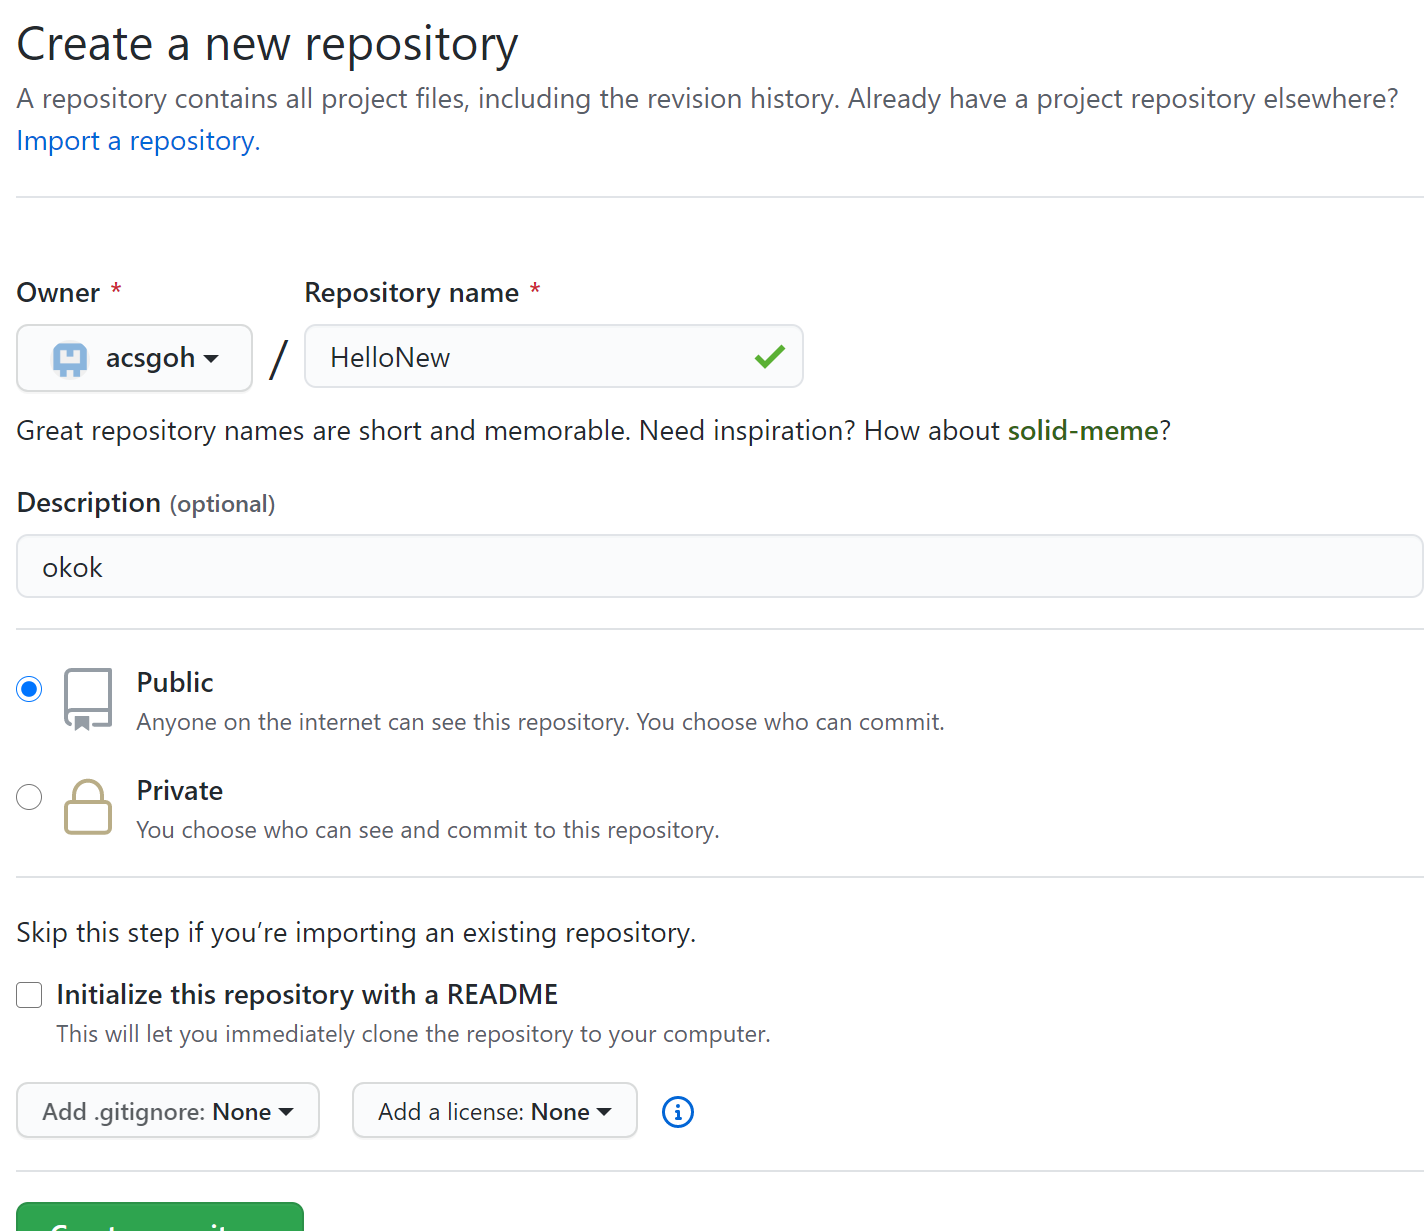Open the license info icon

(x=677, y=1111)
